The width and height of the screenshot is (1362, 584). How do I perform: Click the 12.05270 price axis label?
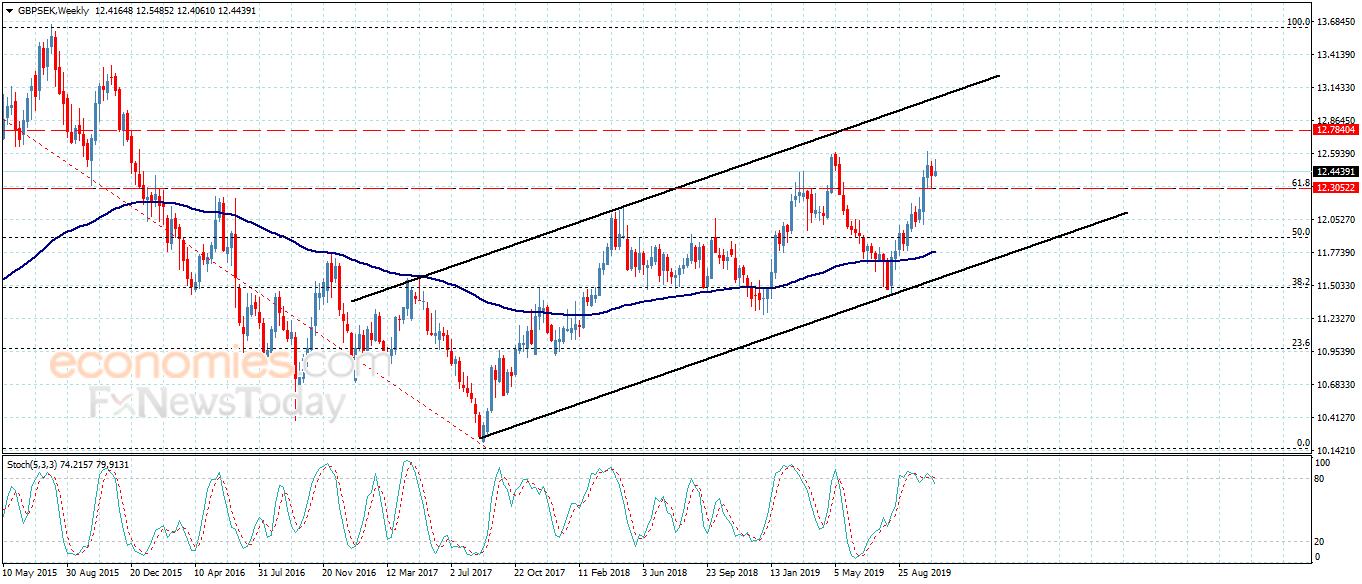(1337, 220)
